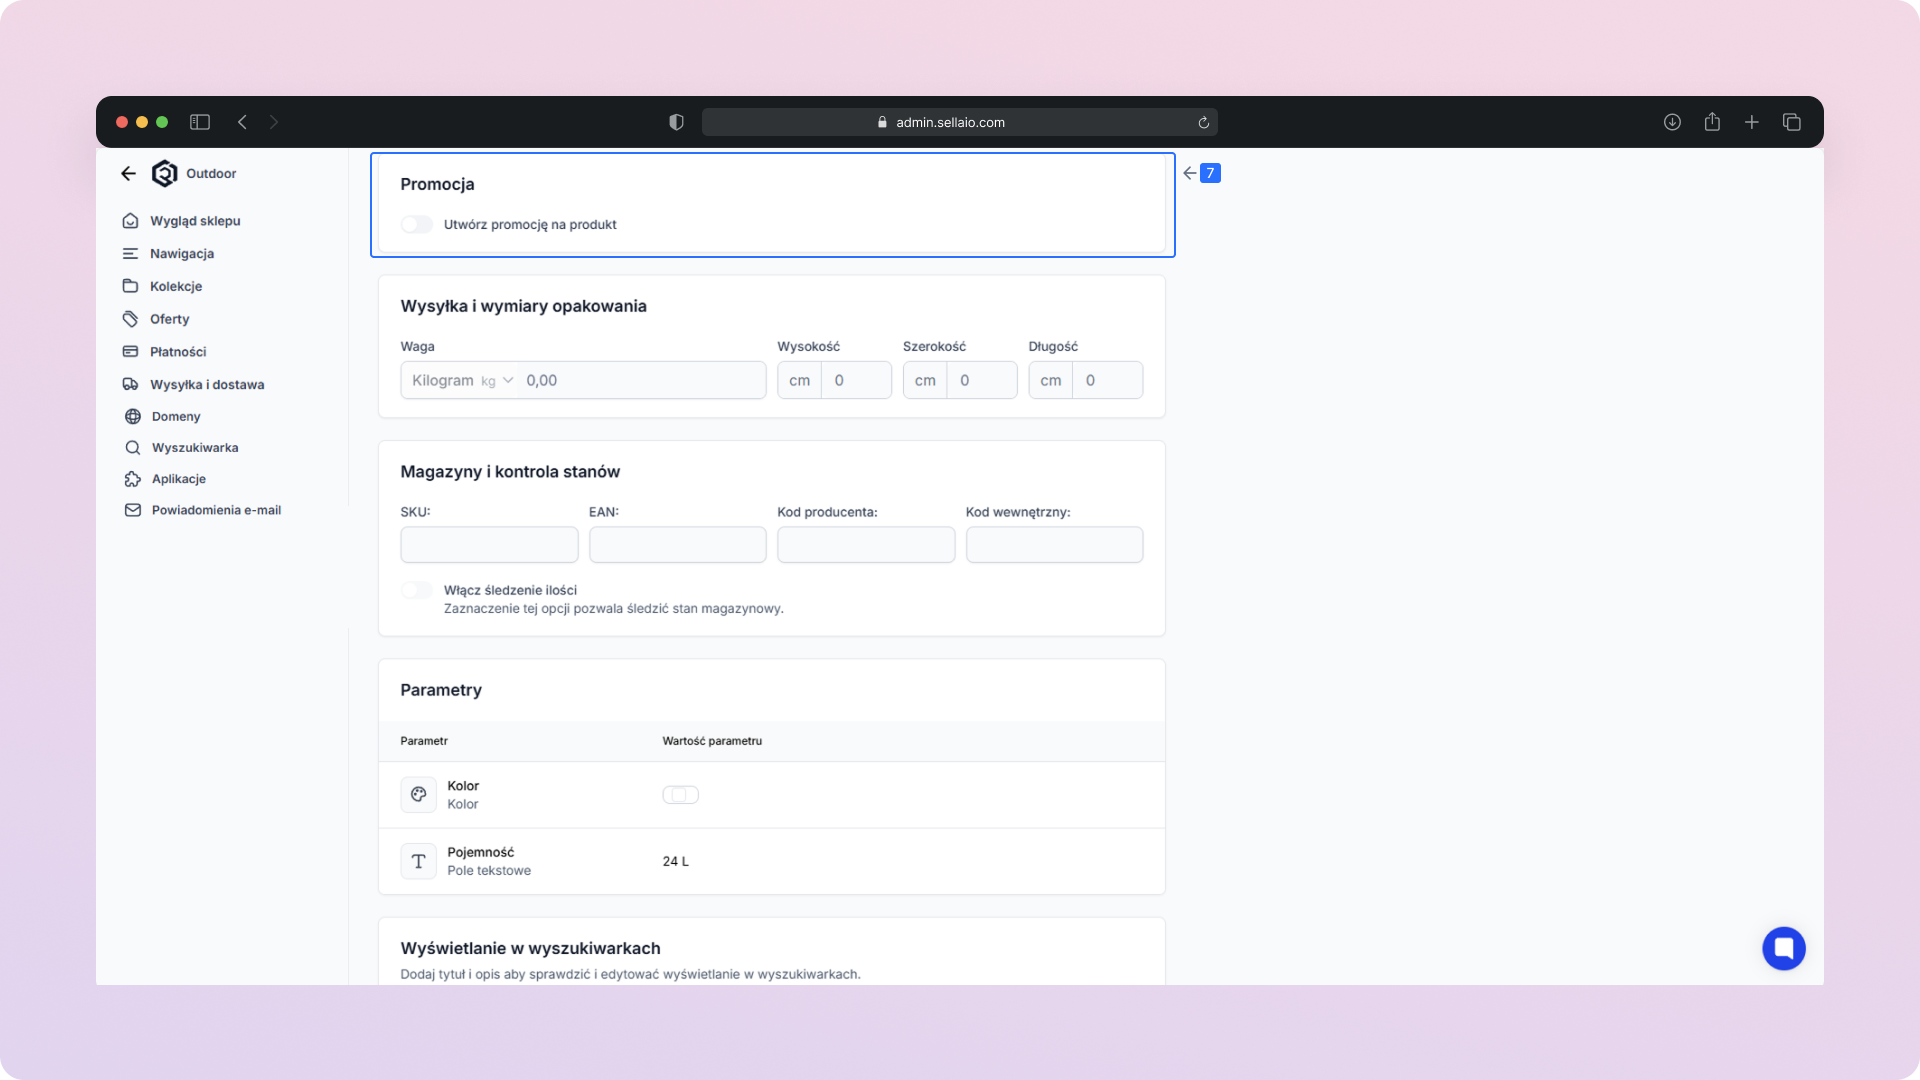The width and height of the screenshot is (1920, 1080).
Task: Click the Sellaio logo icon
Action: 164,173
